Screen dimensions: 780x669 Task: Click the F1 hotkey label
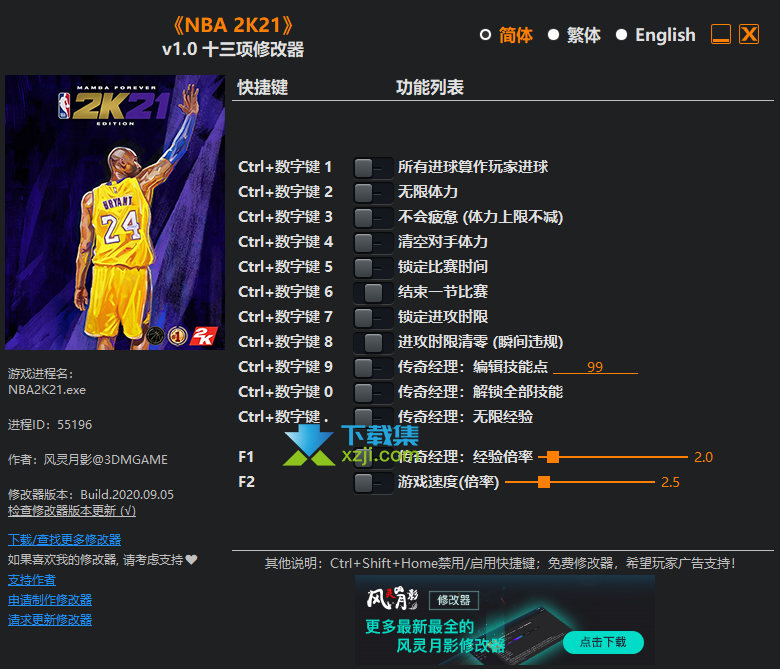[x=246, y=457]
